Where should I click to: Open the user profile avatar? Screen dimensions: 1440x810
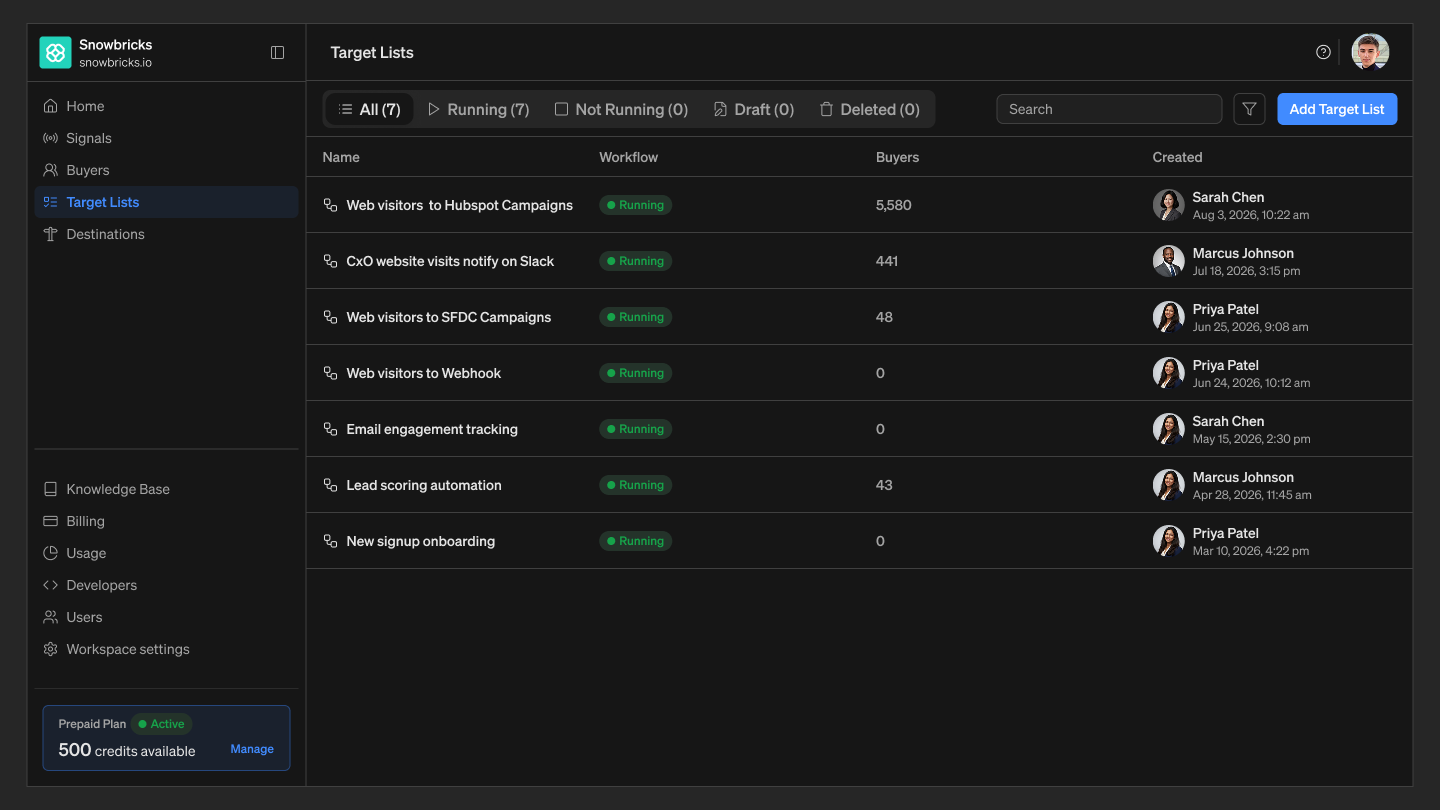coord(1370,52)
